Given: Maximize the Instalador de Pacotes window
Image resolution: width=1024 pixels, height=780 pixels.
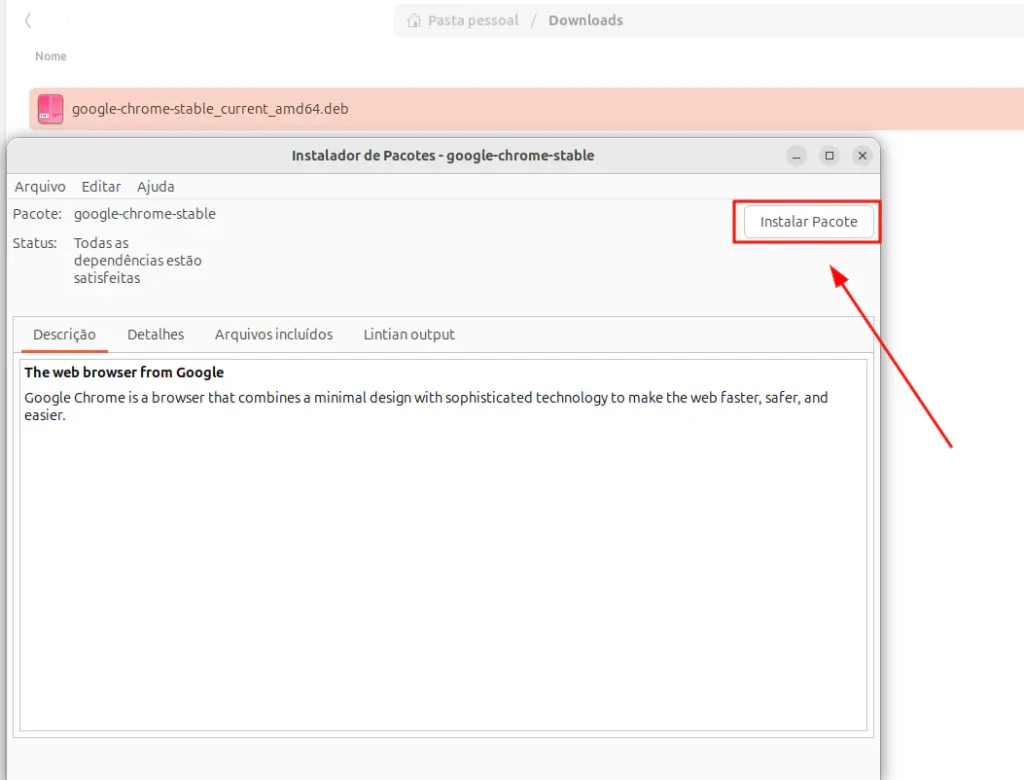Looking at the screenshot, I should click(829, 155).
